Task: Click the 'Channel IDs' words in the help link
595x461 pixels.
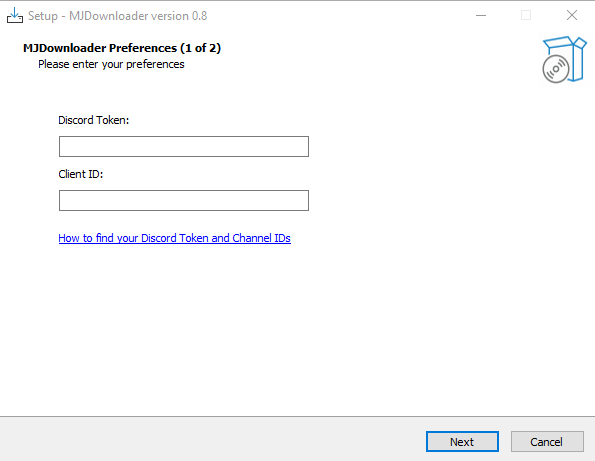Action: [261, 238]
